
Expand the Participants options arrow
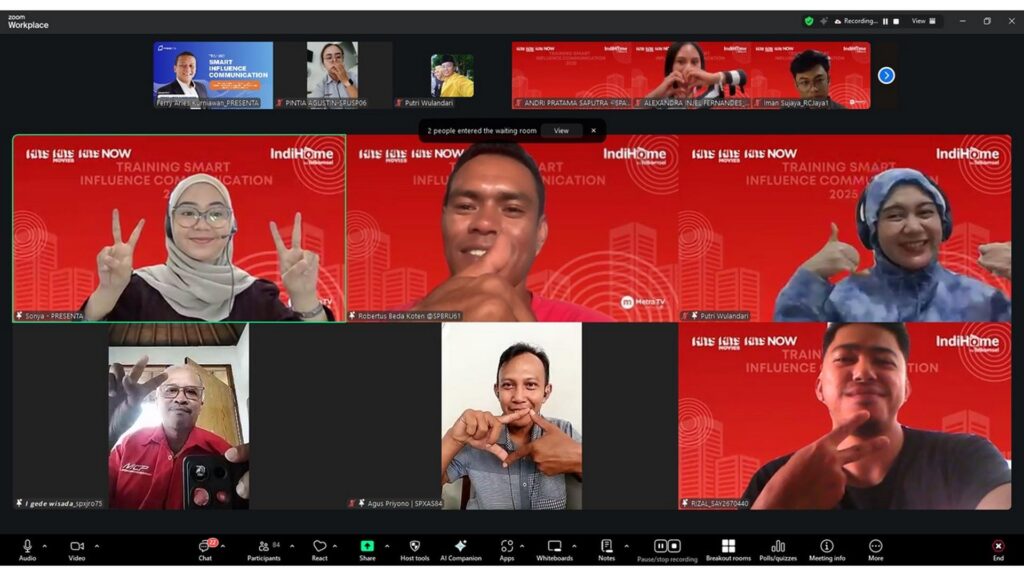click(x=292, y=546)
